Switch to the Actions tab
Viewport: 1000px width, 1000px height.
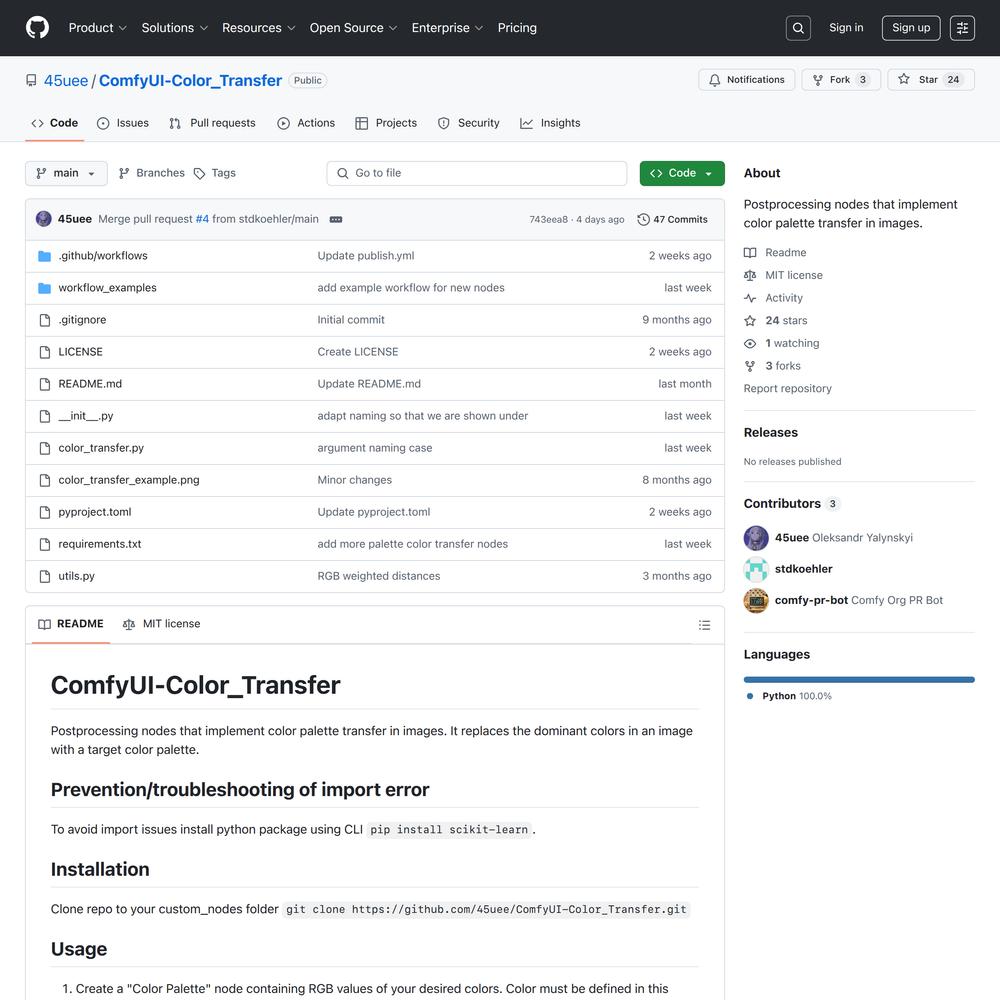[306, 123]
